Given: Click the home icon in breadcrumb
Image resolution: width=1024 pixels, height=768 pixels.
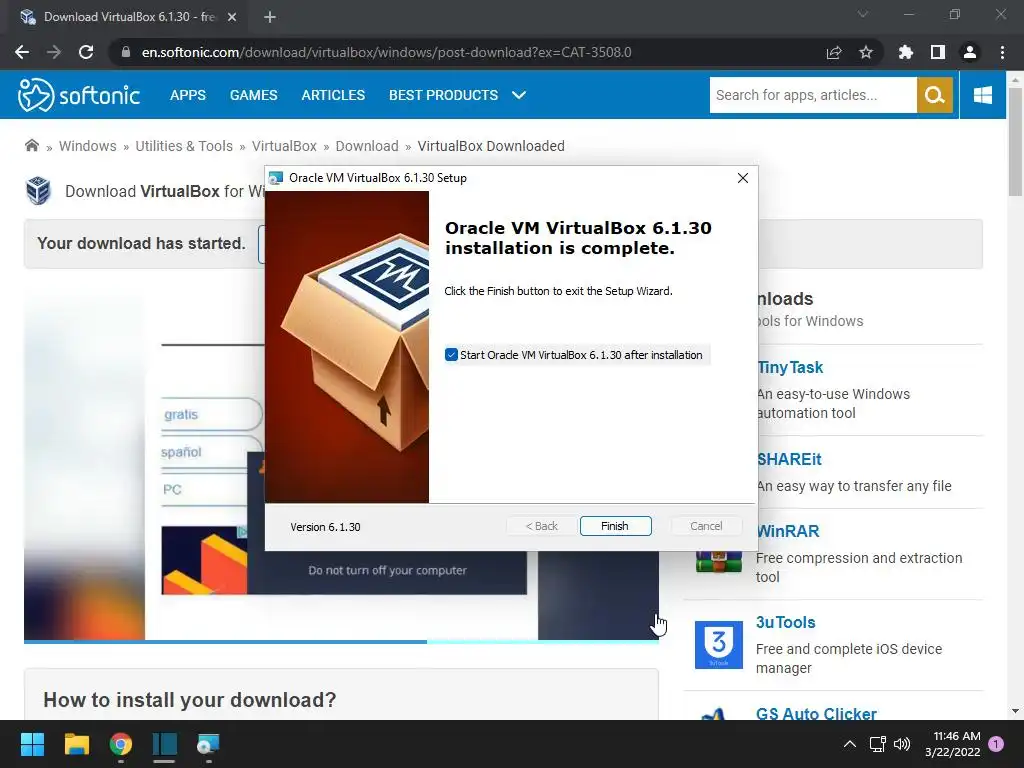Looking at the screenshot, I should click(31, 146).
